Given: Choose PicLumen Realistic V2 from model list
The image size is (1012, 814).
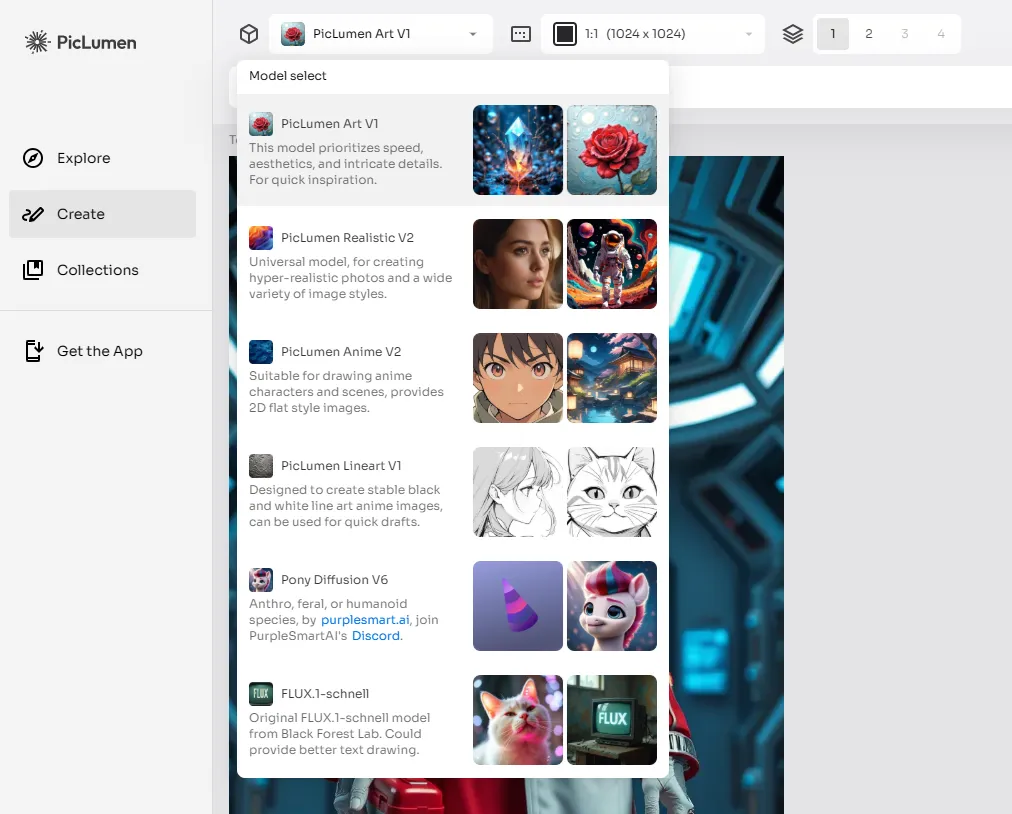Looking at the screenshot, I should coord(347,238).
